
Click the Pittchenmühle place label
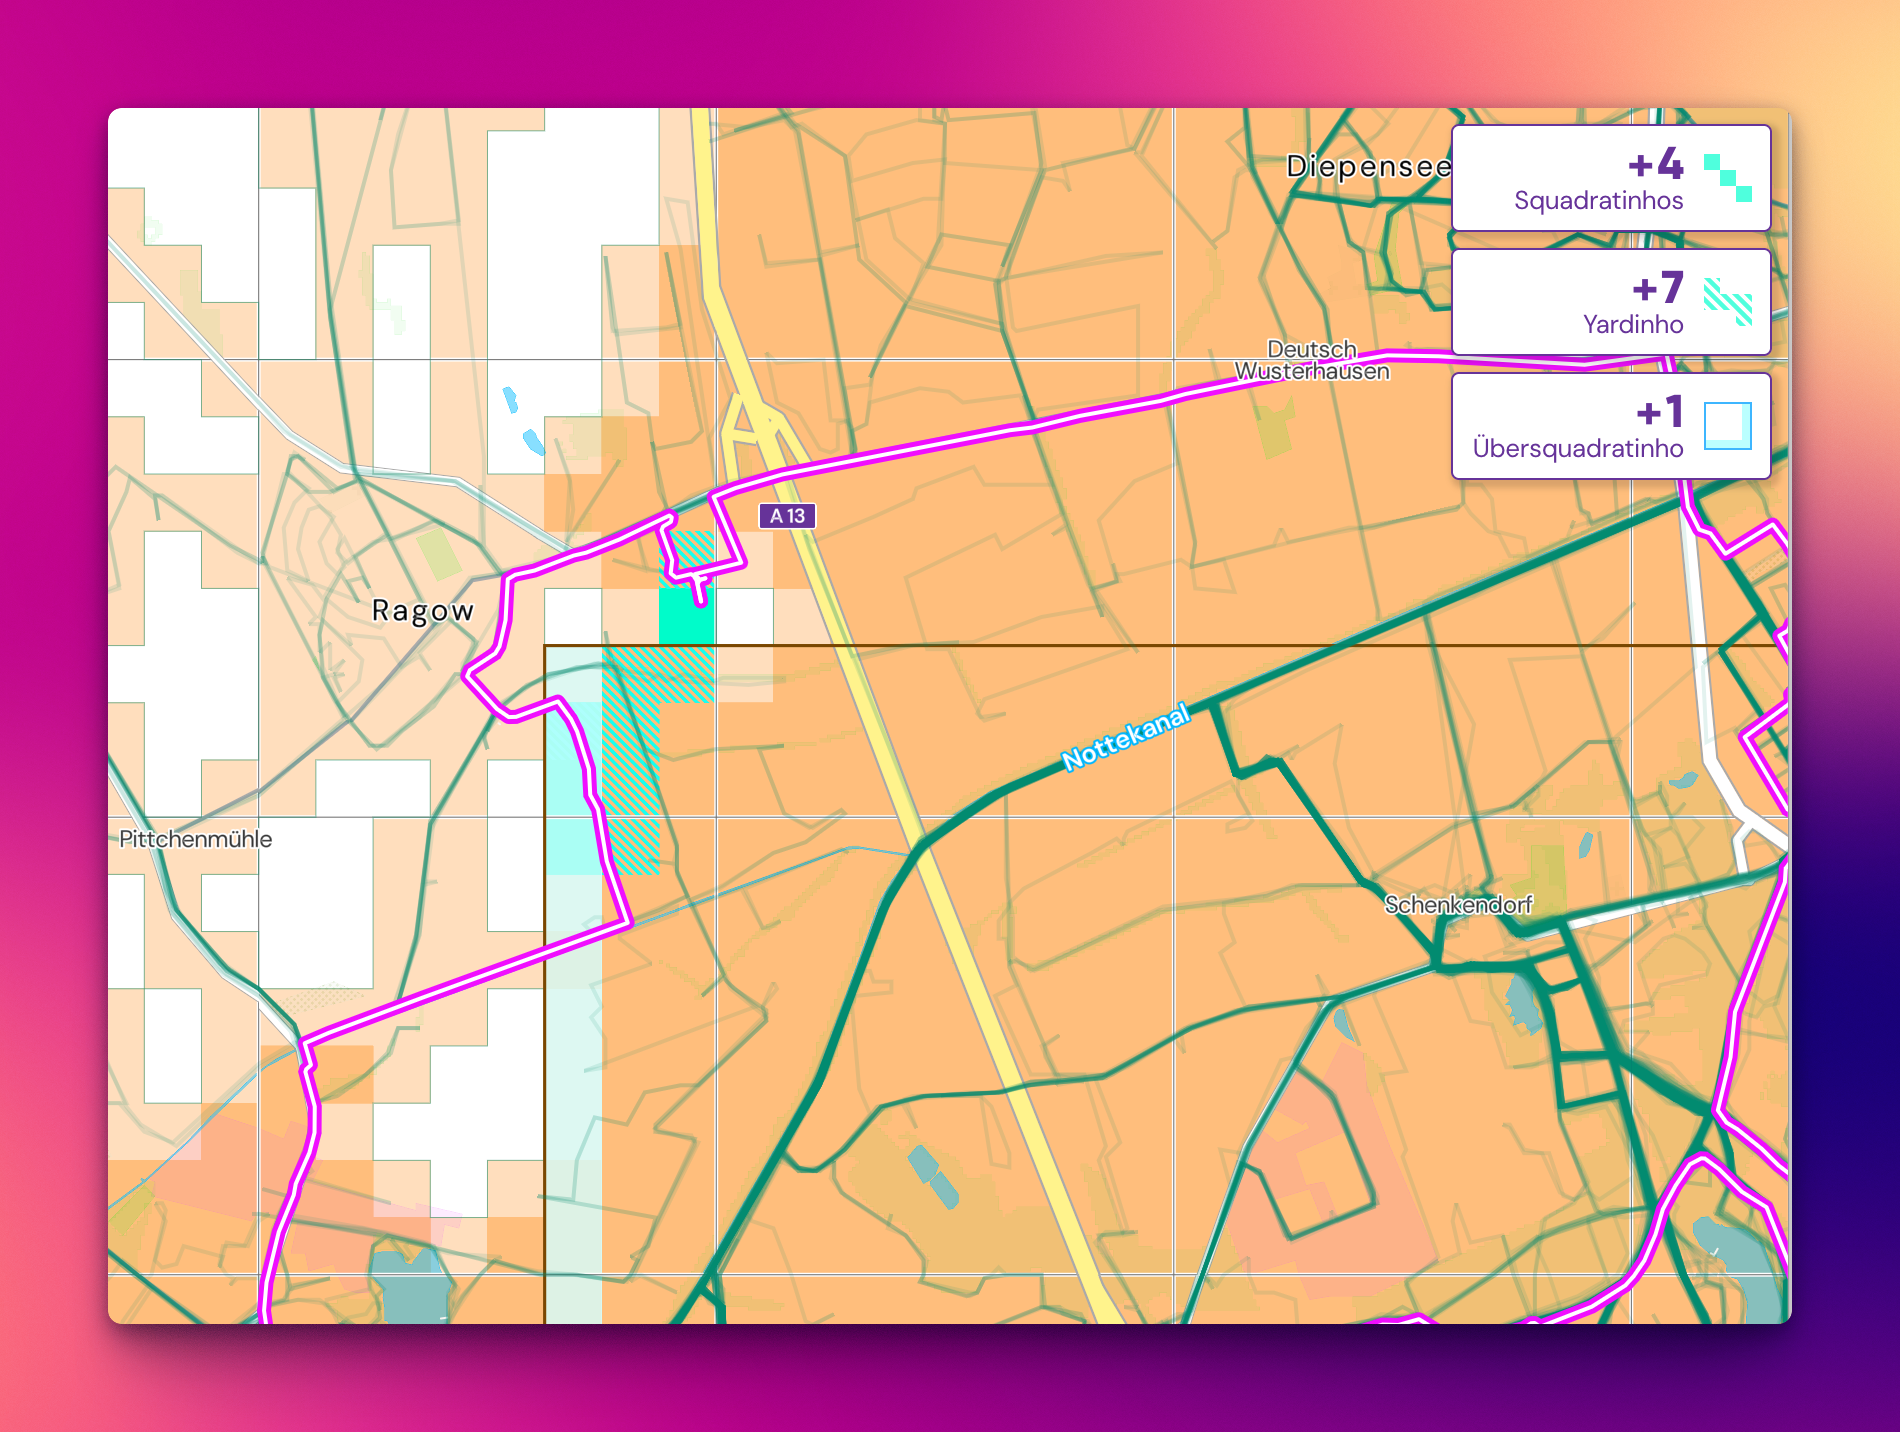195,839
